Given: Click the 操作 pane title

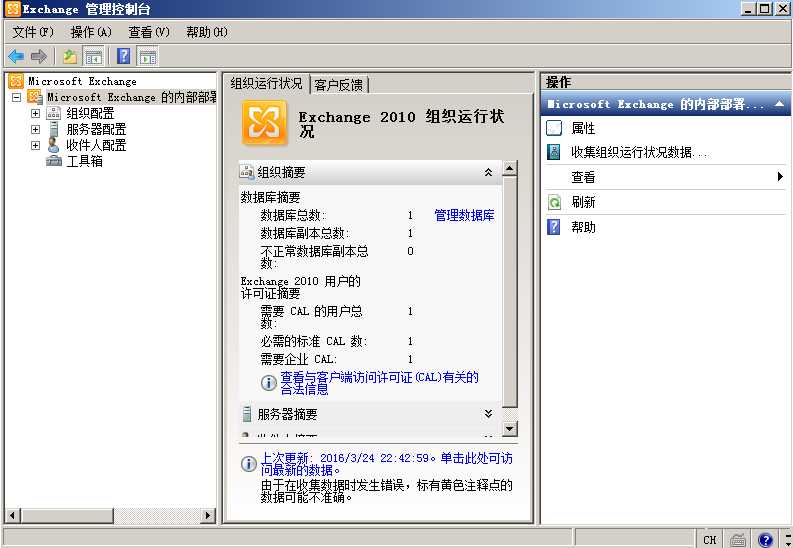Looking at the screenshot, I should click(558, 82).
